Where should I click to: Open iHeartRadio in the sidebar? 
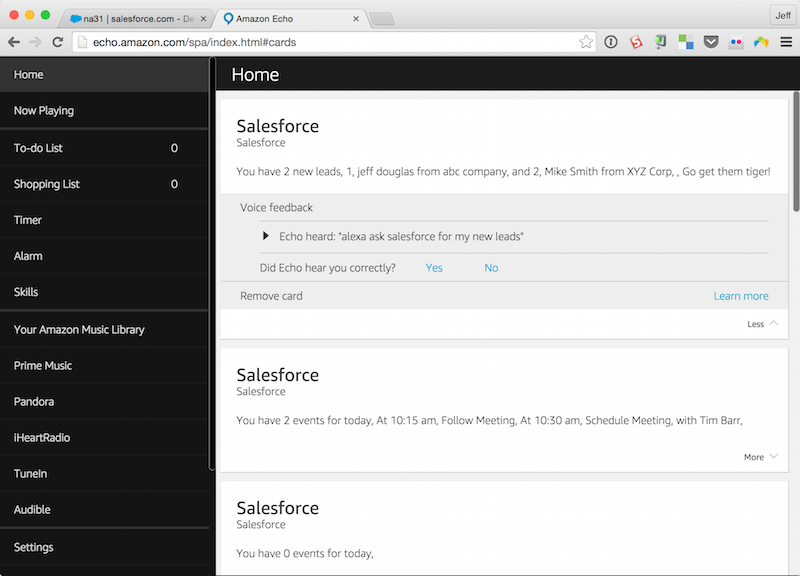(x=104, y=438)
